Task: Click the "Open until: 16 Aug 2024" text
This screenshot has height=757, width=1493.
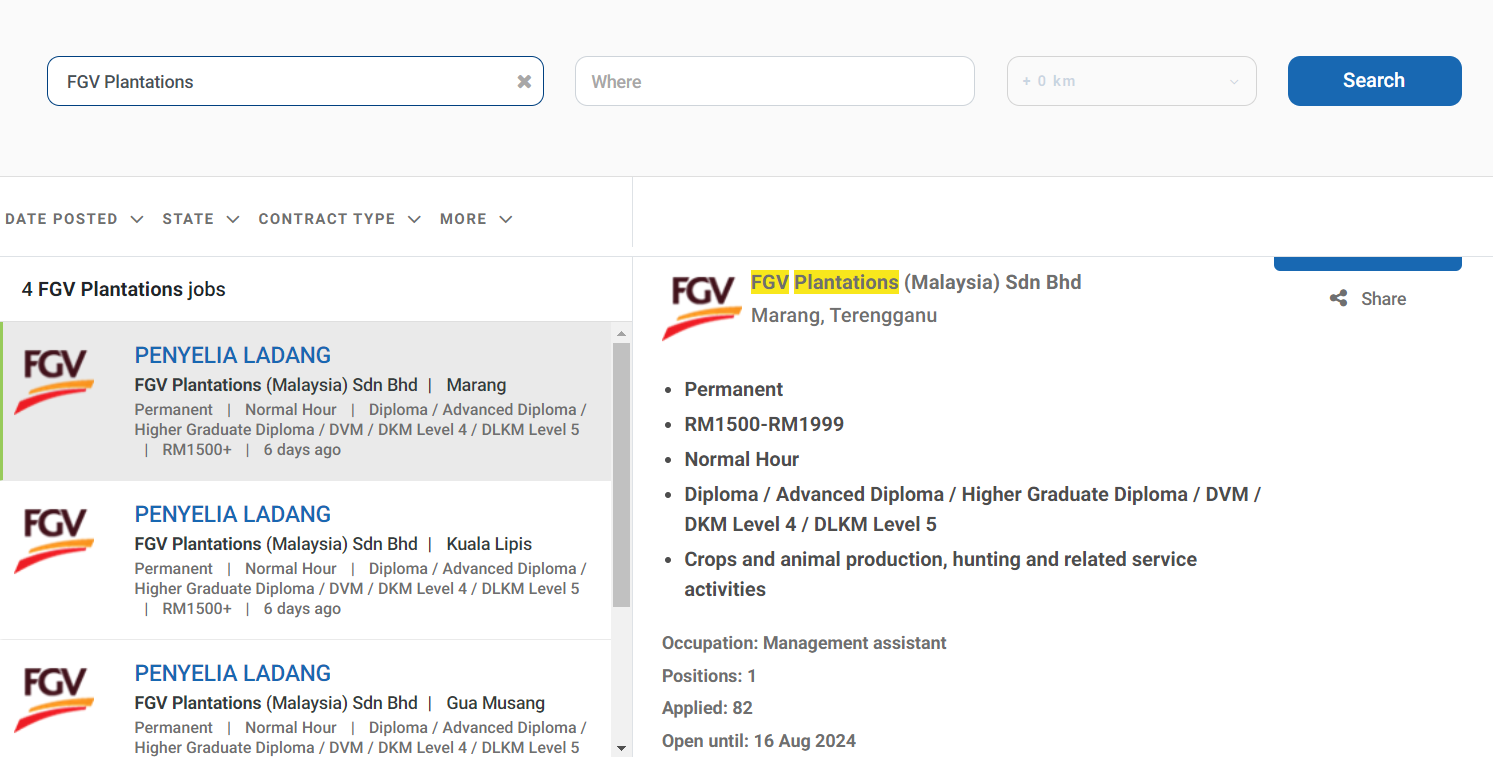Action: (759, 741)
